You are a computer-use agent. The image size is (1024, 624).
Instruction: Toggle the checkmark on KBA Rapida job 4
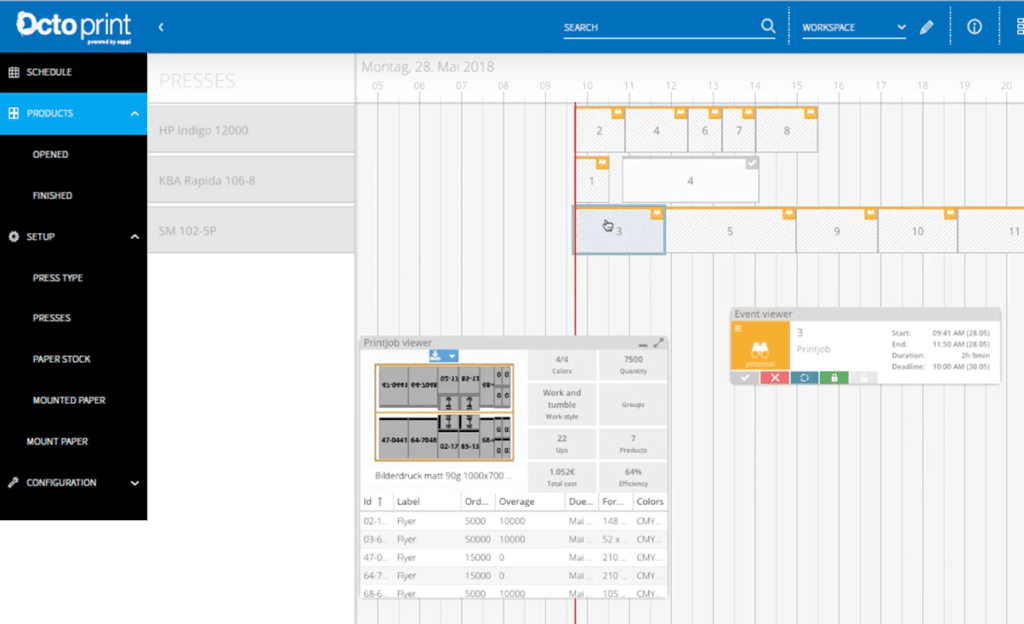[x=752, y=163]
